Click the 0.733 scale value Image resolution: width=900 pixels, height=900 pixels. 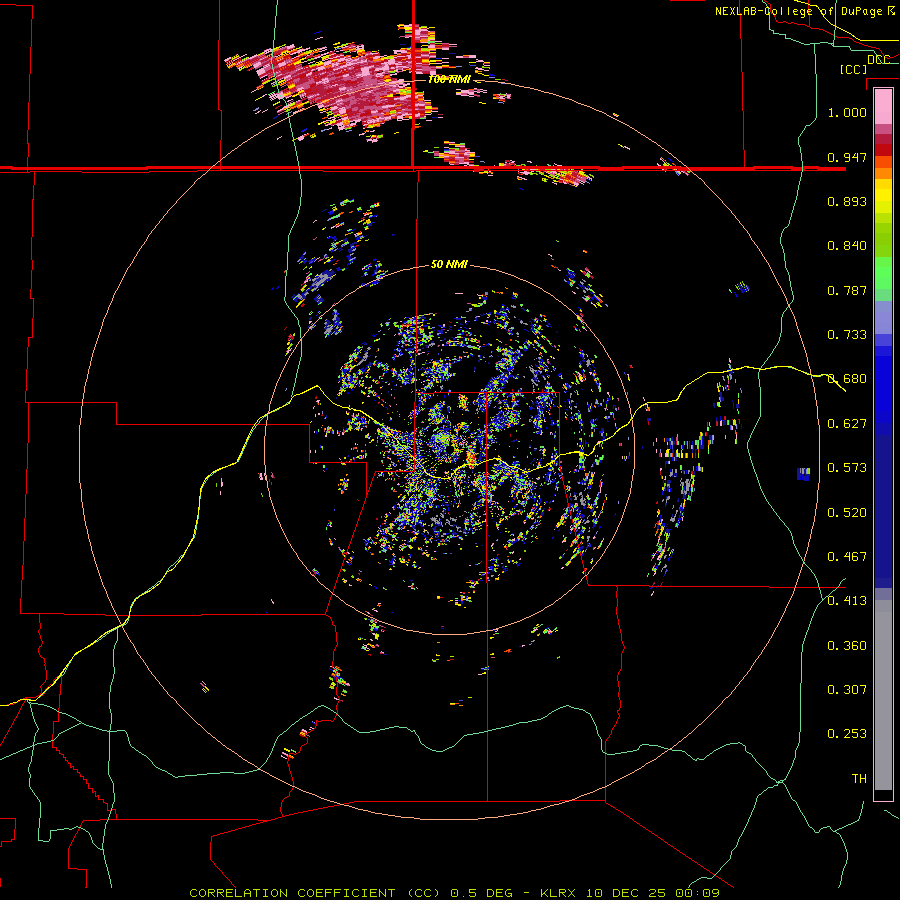[847, 335]
